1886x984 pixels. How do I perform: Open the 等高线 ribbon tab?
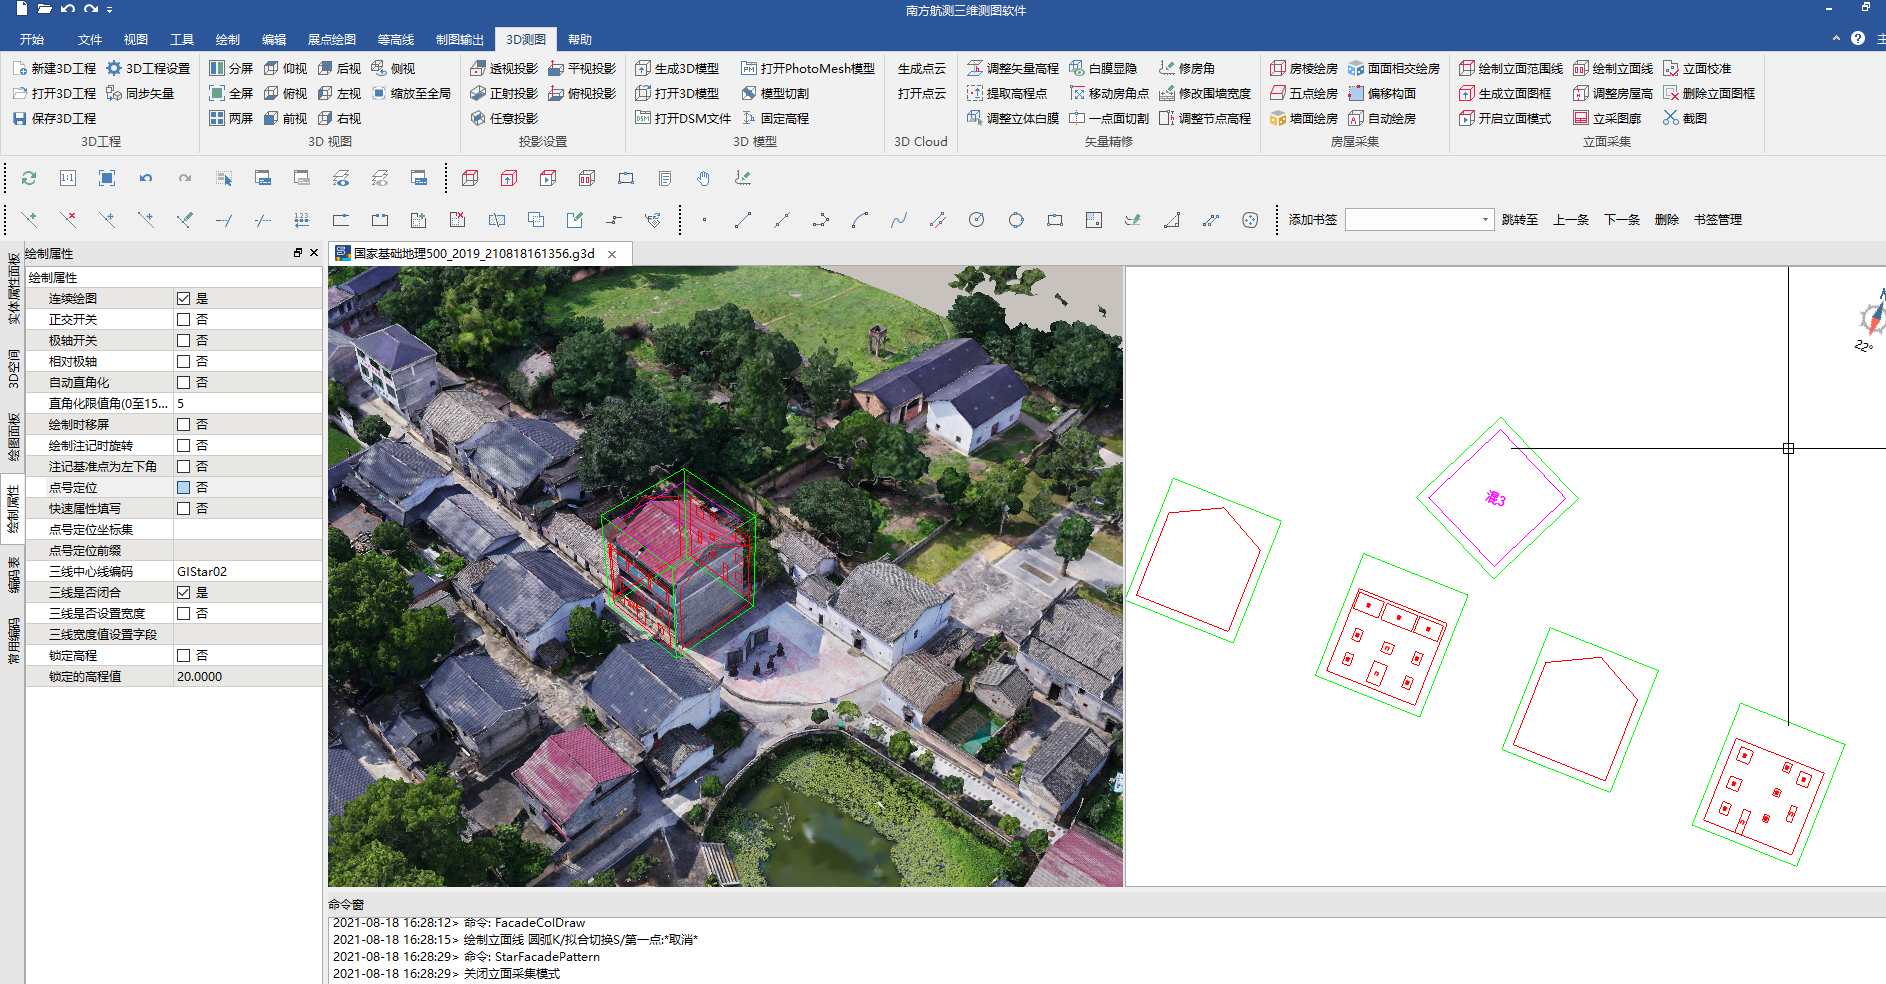pyautogui.click(x=395, y=40)
